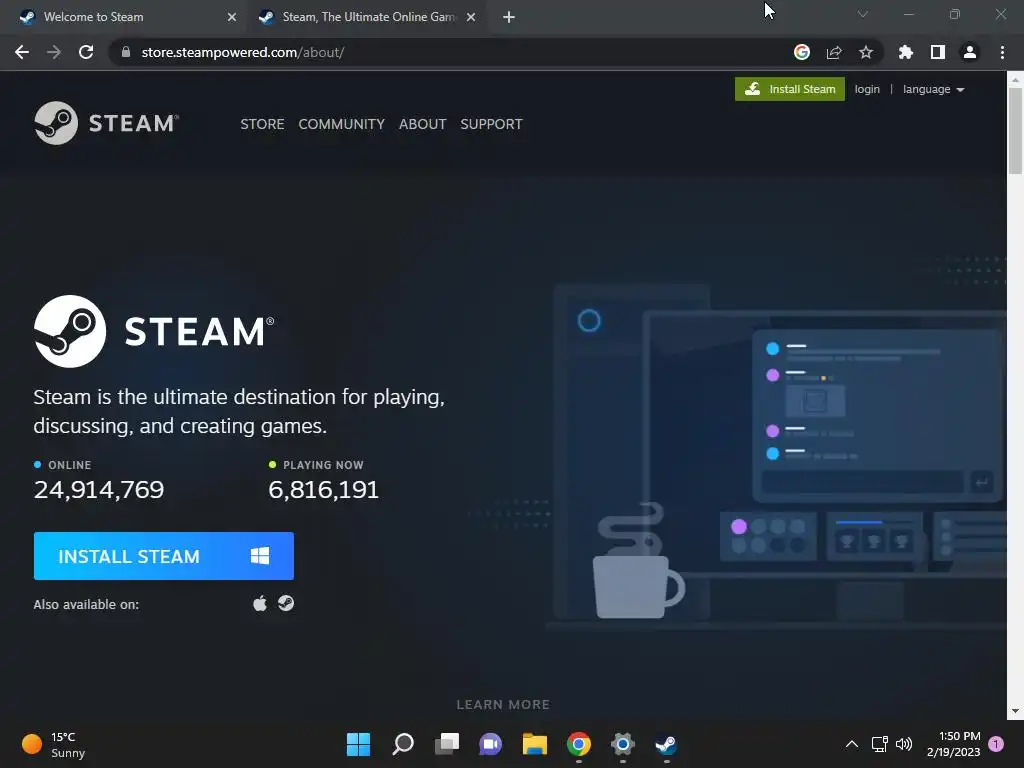View site information via the padlock icon
1024x768 pixels.
[126, 52]
